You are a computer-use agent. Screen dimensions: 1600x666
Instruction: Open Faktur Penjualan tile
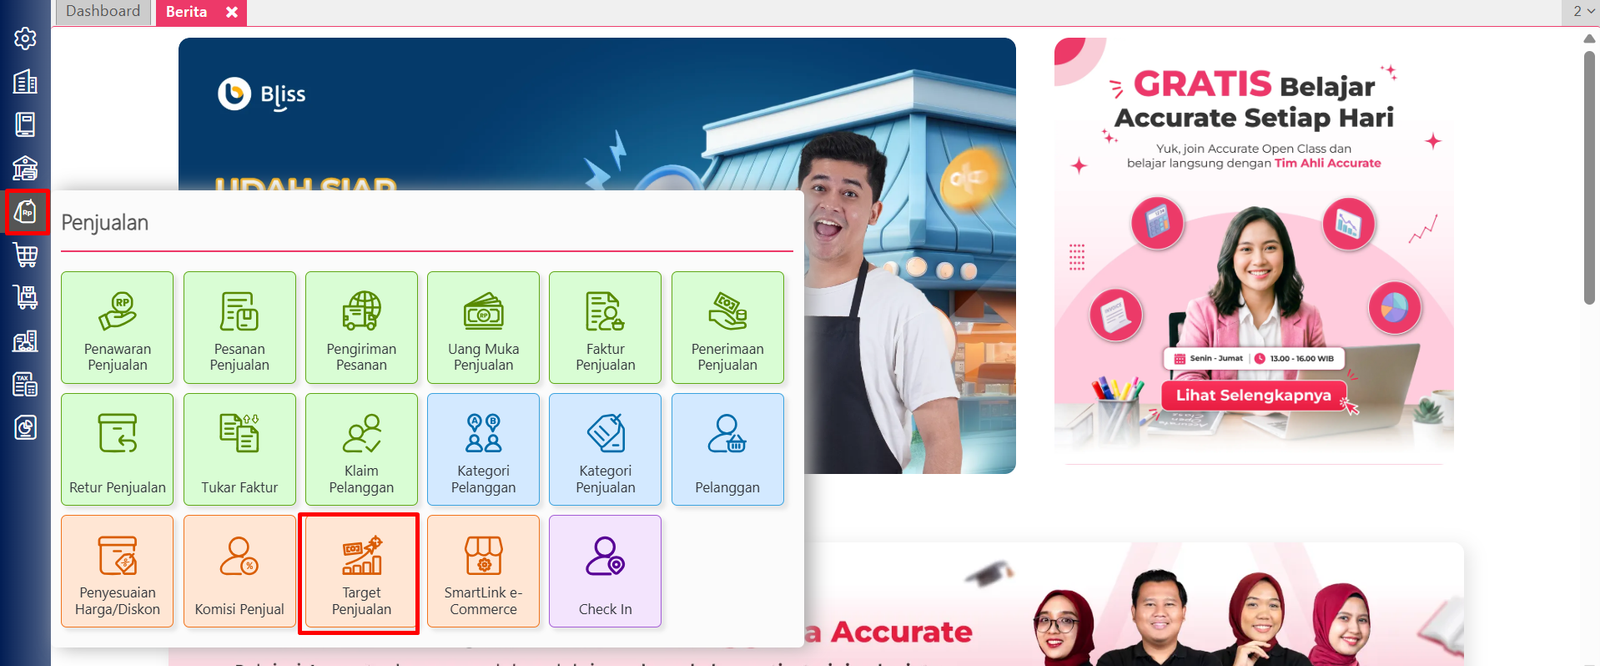605,328
